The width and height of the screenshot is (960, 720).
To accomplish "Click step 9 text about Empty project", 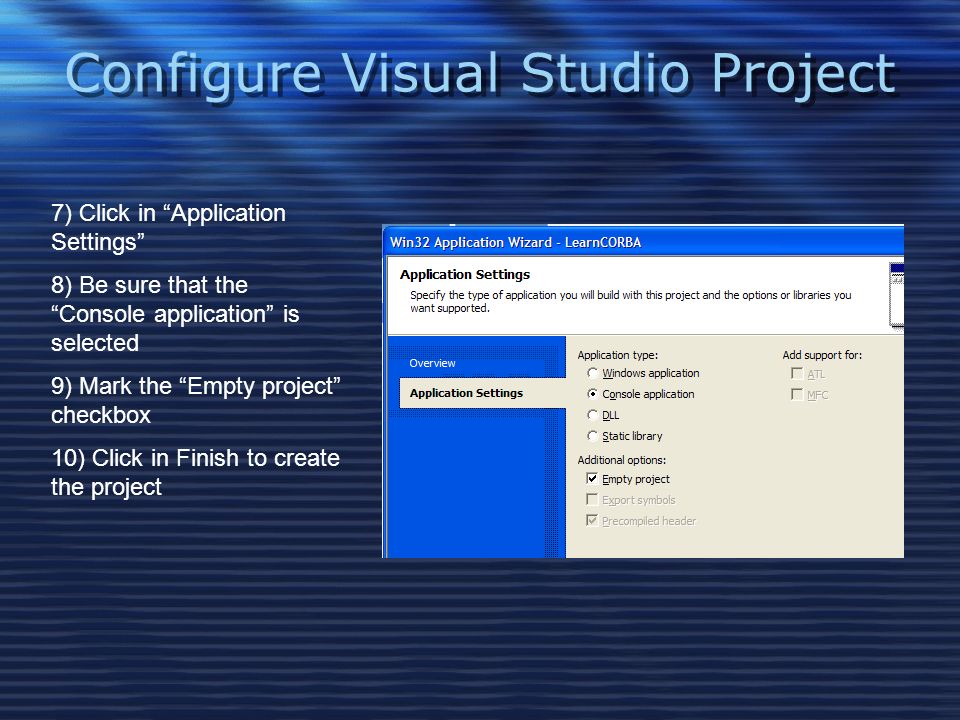I will [196, 400].
